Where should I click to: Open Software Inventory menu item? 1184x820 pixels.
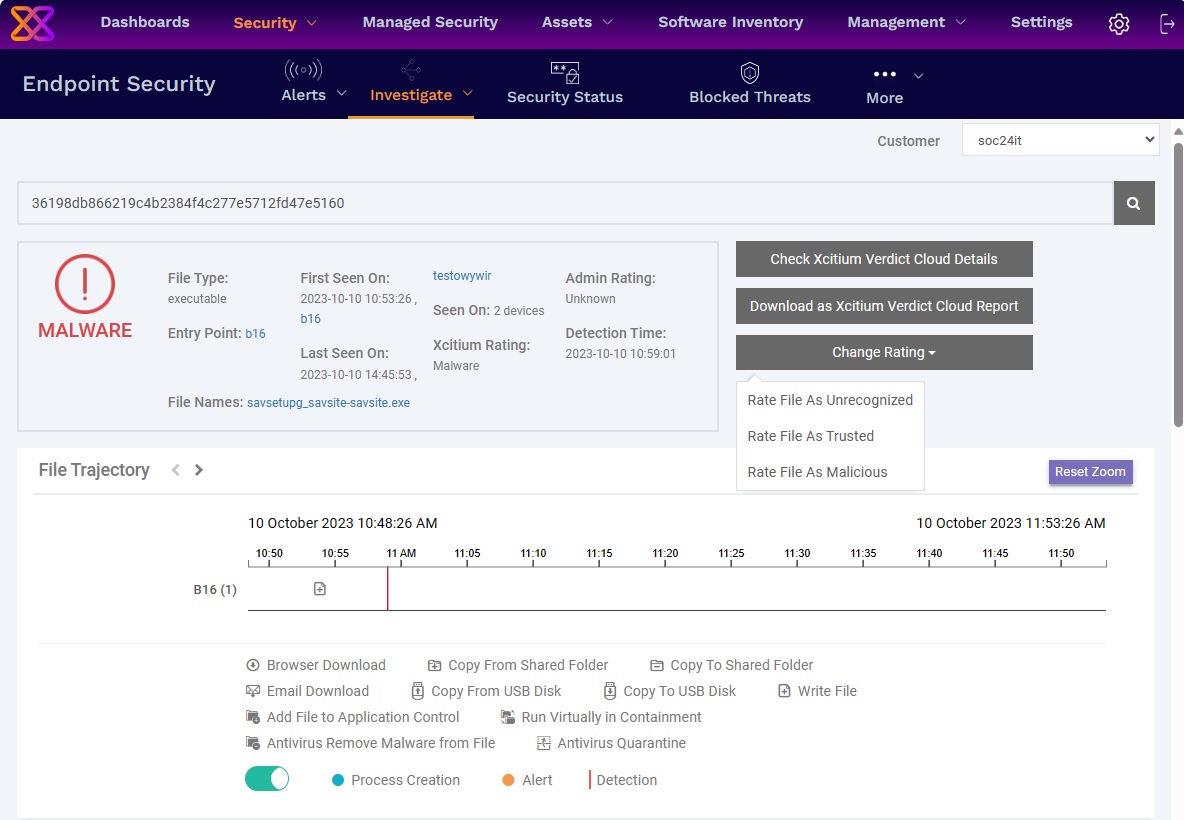(730, 23)
